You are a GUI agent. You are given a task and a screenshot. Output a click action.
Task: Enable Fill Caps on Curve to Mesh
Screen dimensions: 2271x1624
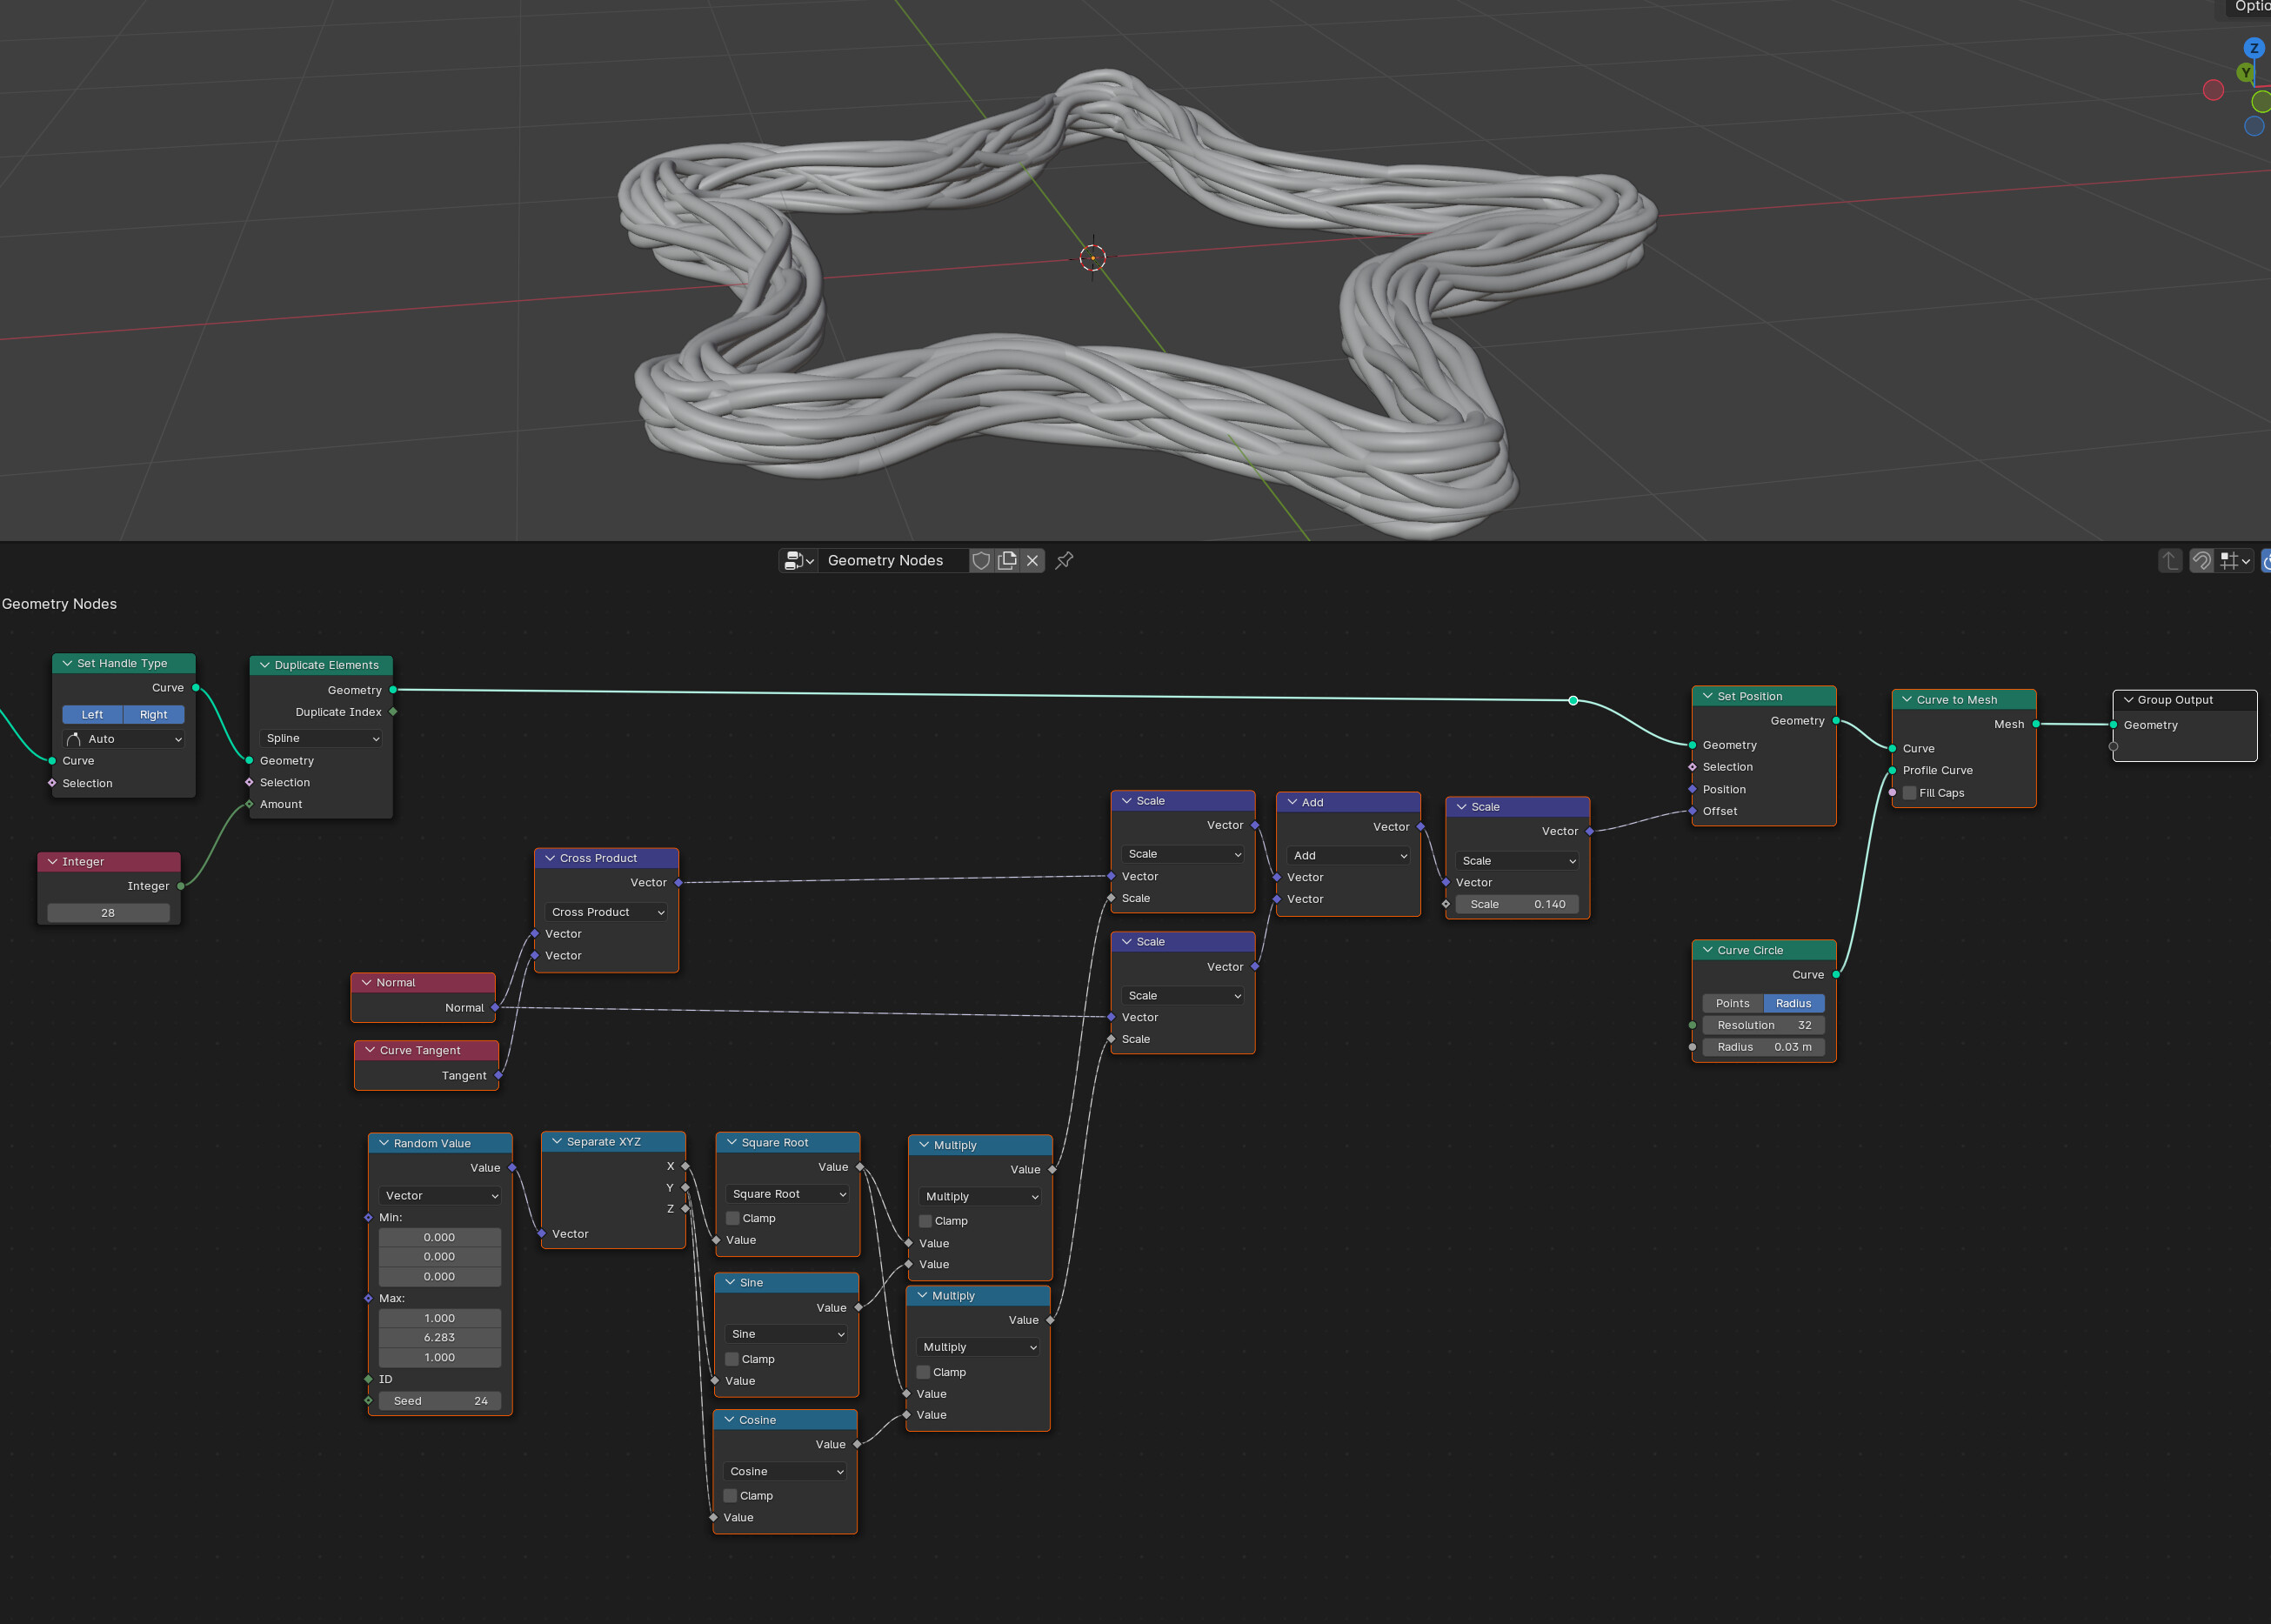[x=1910, y=793]
